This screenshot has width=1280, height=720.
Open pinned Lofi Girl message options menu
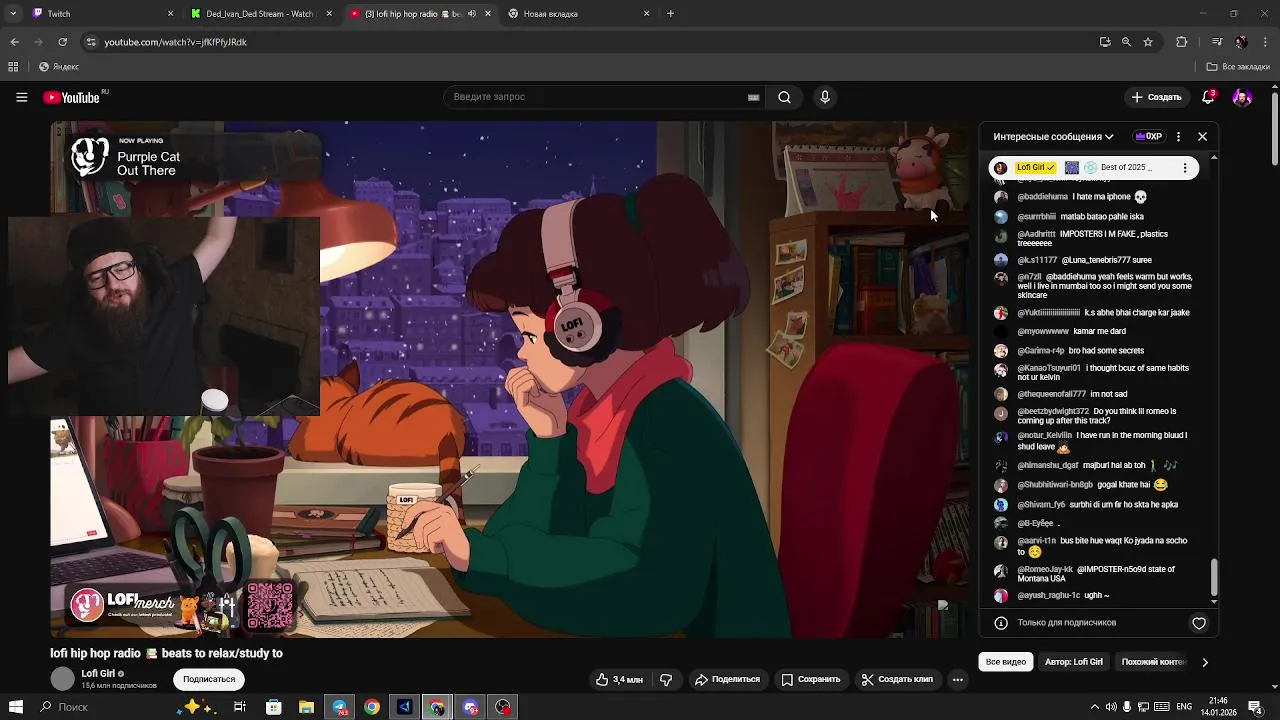[1185, 167]
